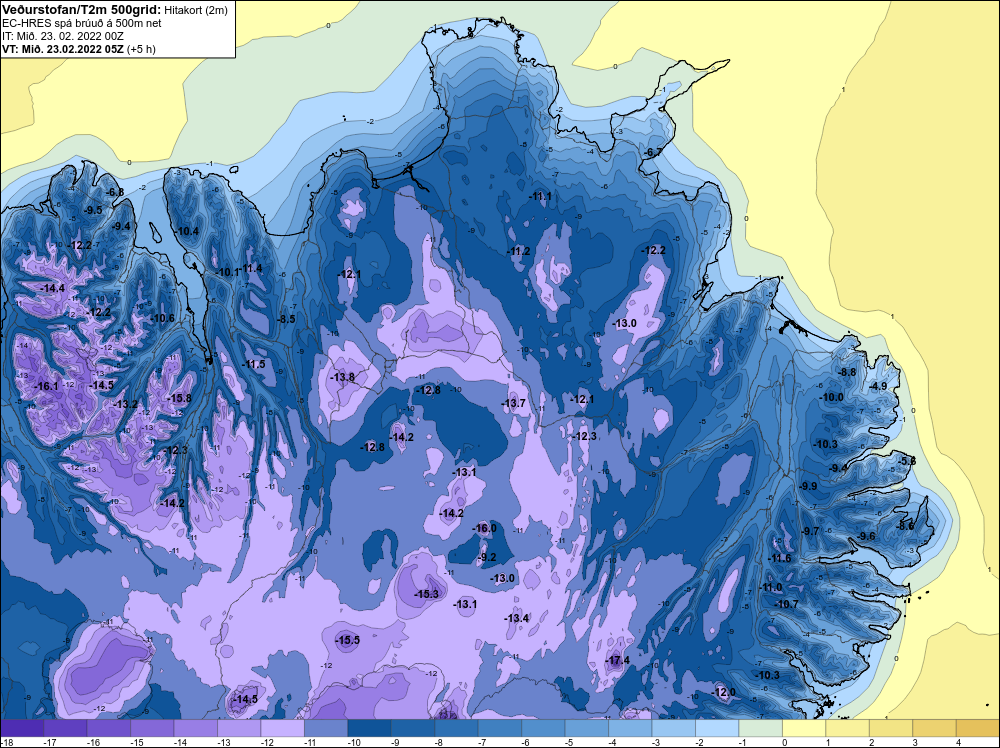The height and width of the screenshot is (748, 1000).
Task: Click the -11.4 temperature label
Action: (x=251, y=268)
